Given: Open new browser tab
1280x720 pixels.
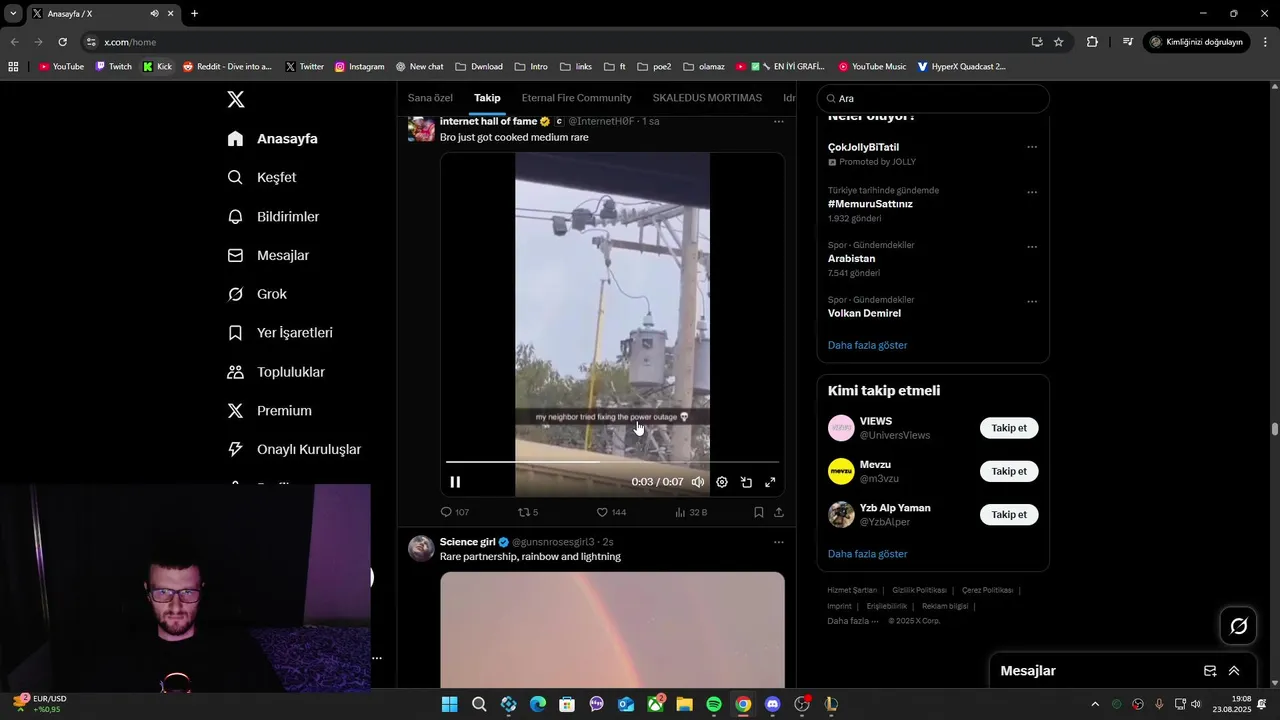Looking at the screenshot, I should click(x=194, y=14).
